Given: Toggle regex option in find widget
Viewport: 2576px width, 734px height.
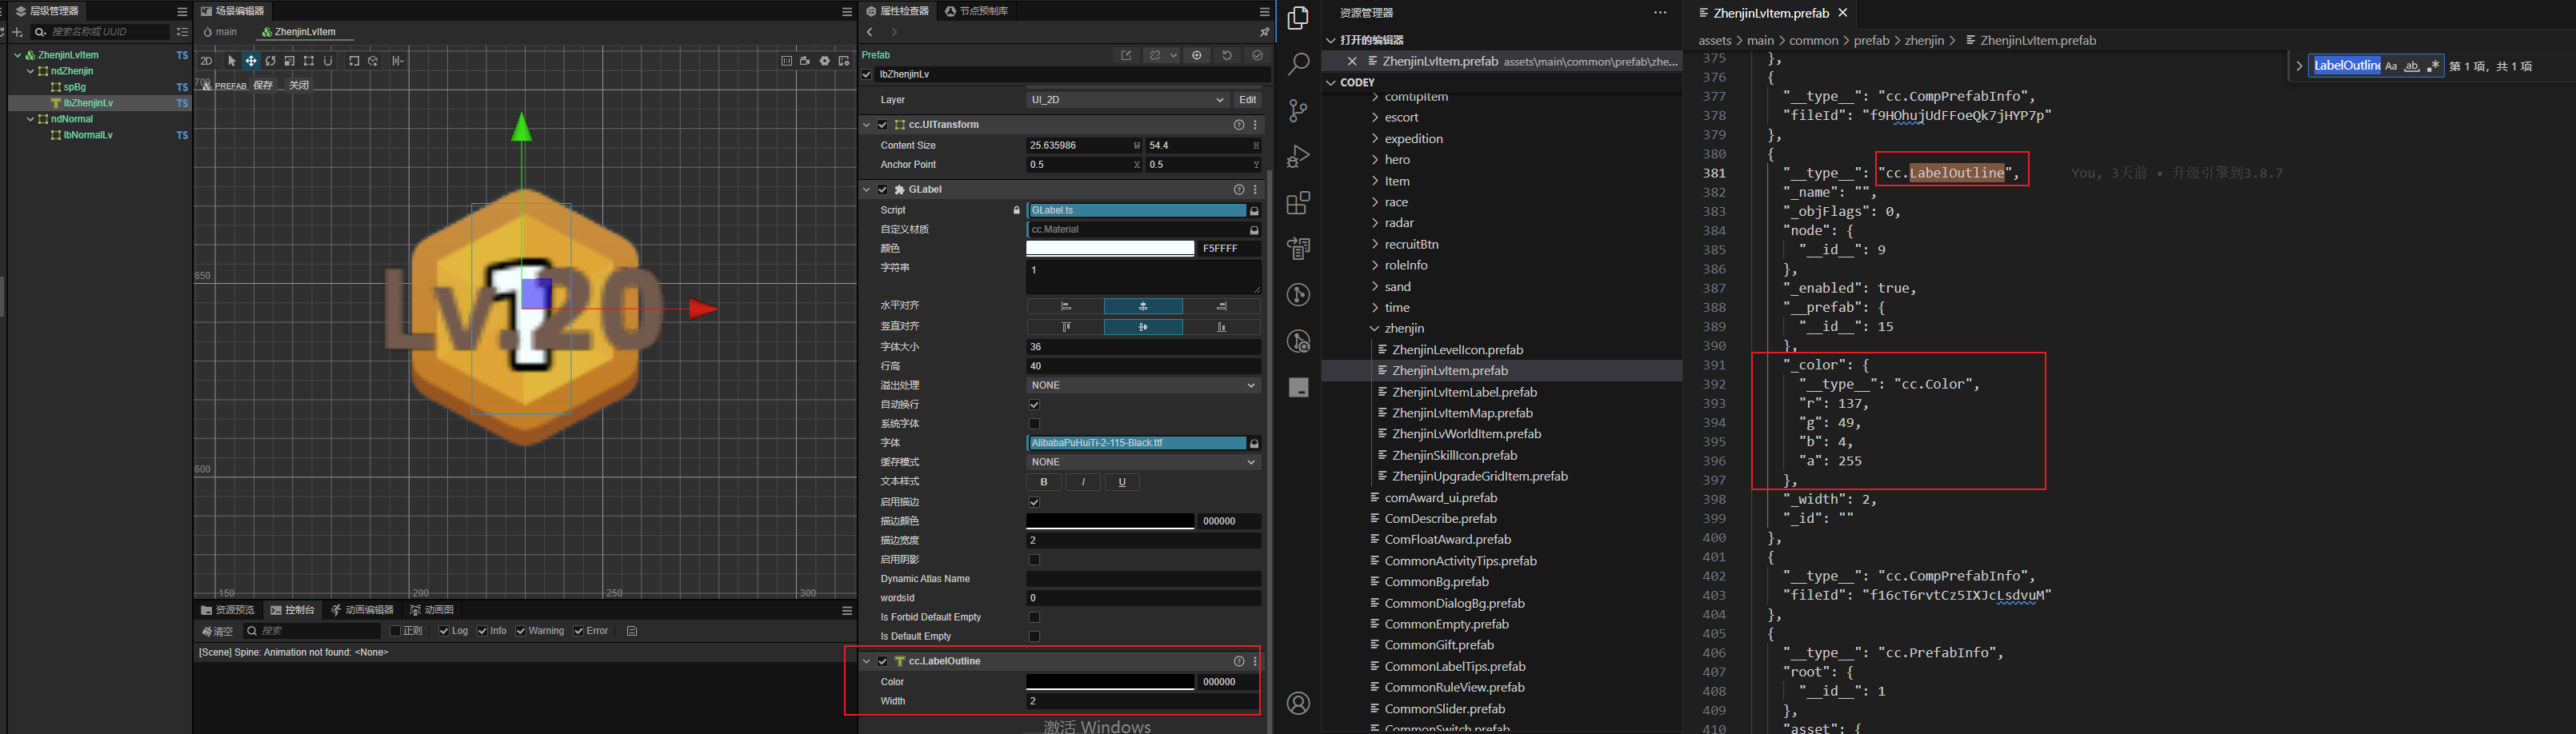Looking at the screenshot, I should [2433, 66].
